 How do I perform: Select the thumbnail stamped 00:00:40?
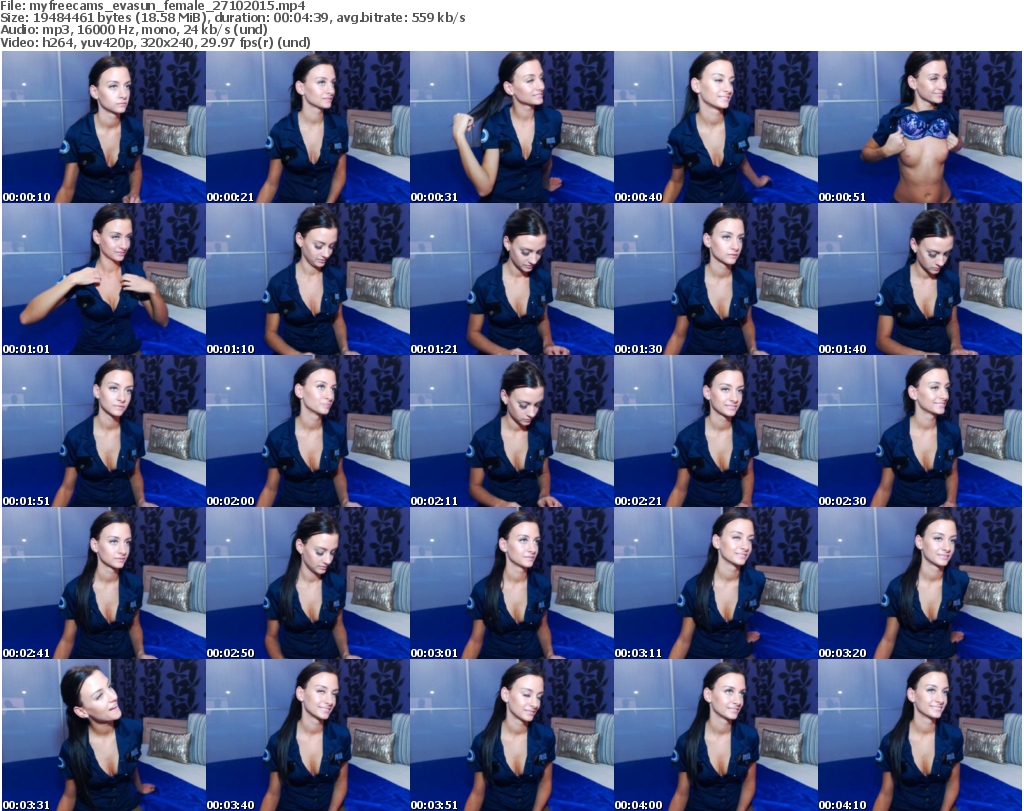tap(716, 127)
